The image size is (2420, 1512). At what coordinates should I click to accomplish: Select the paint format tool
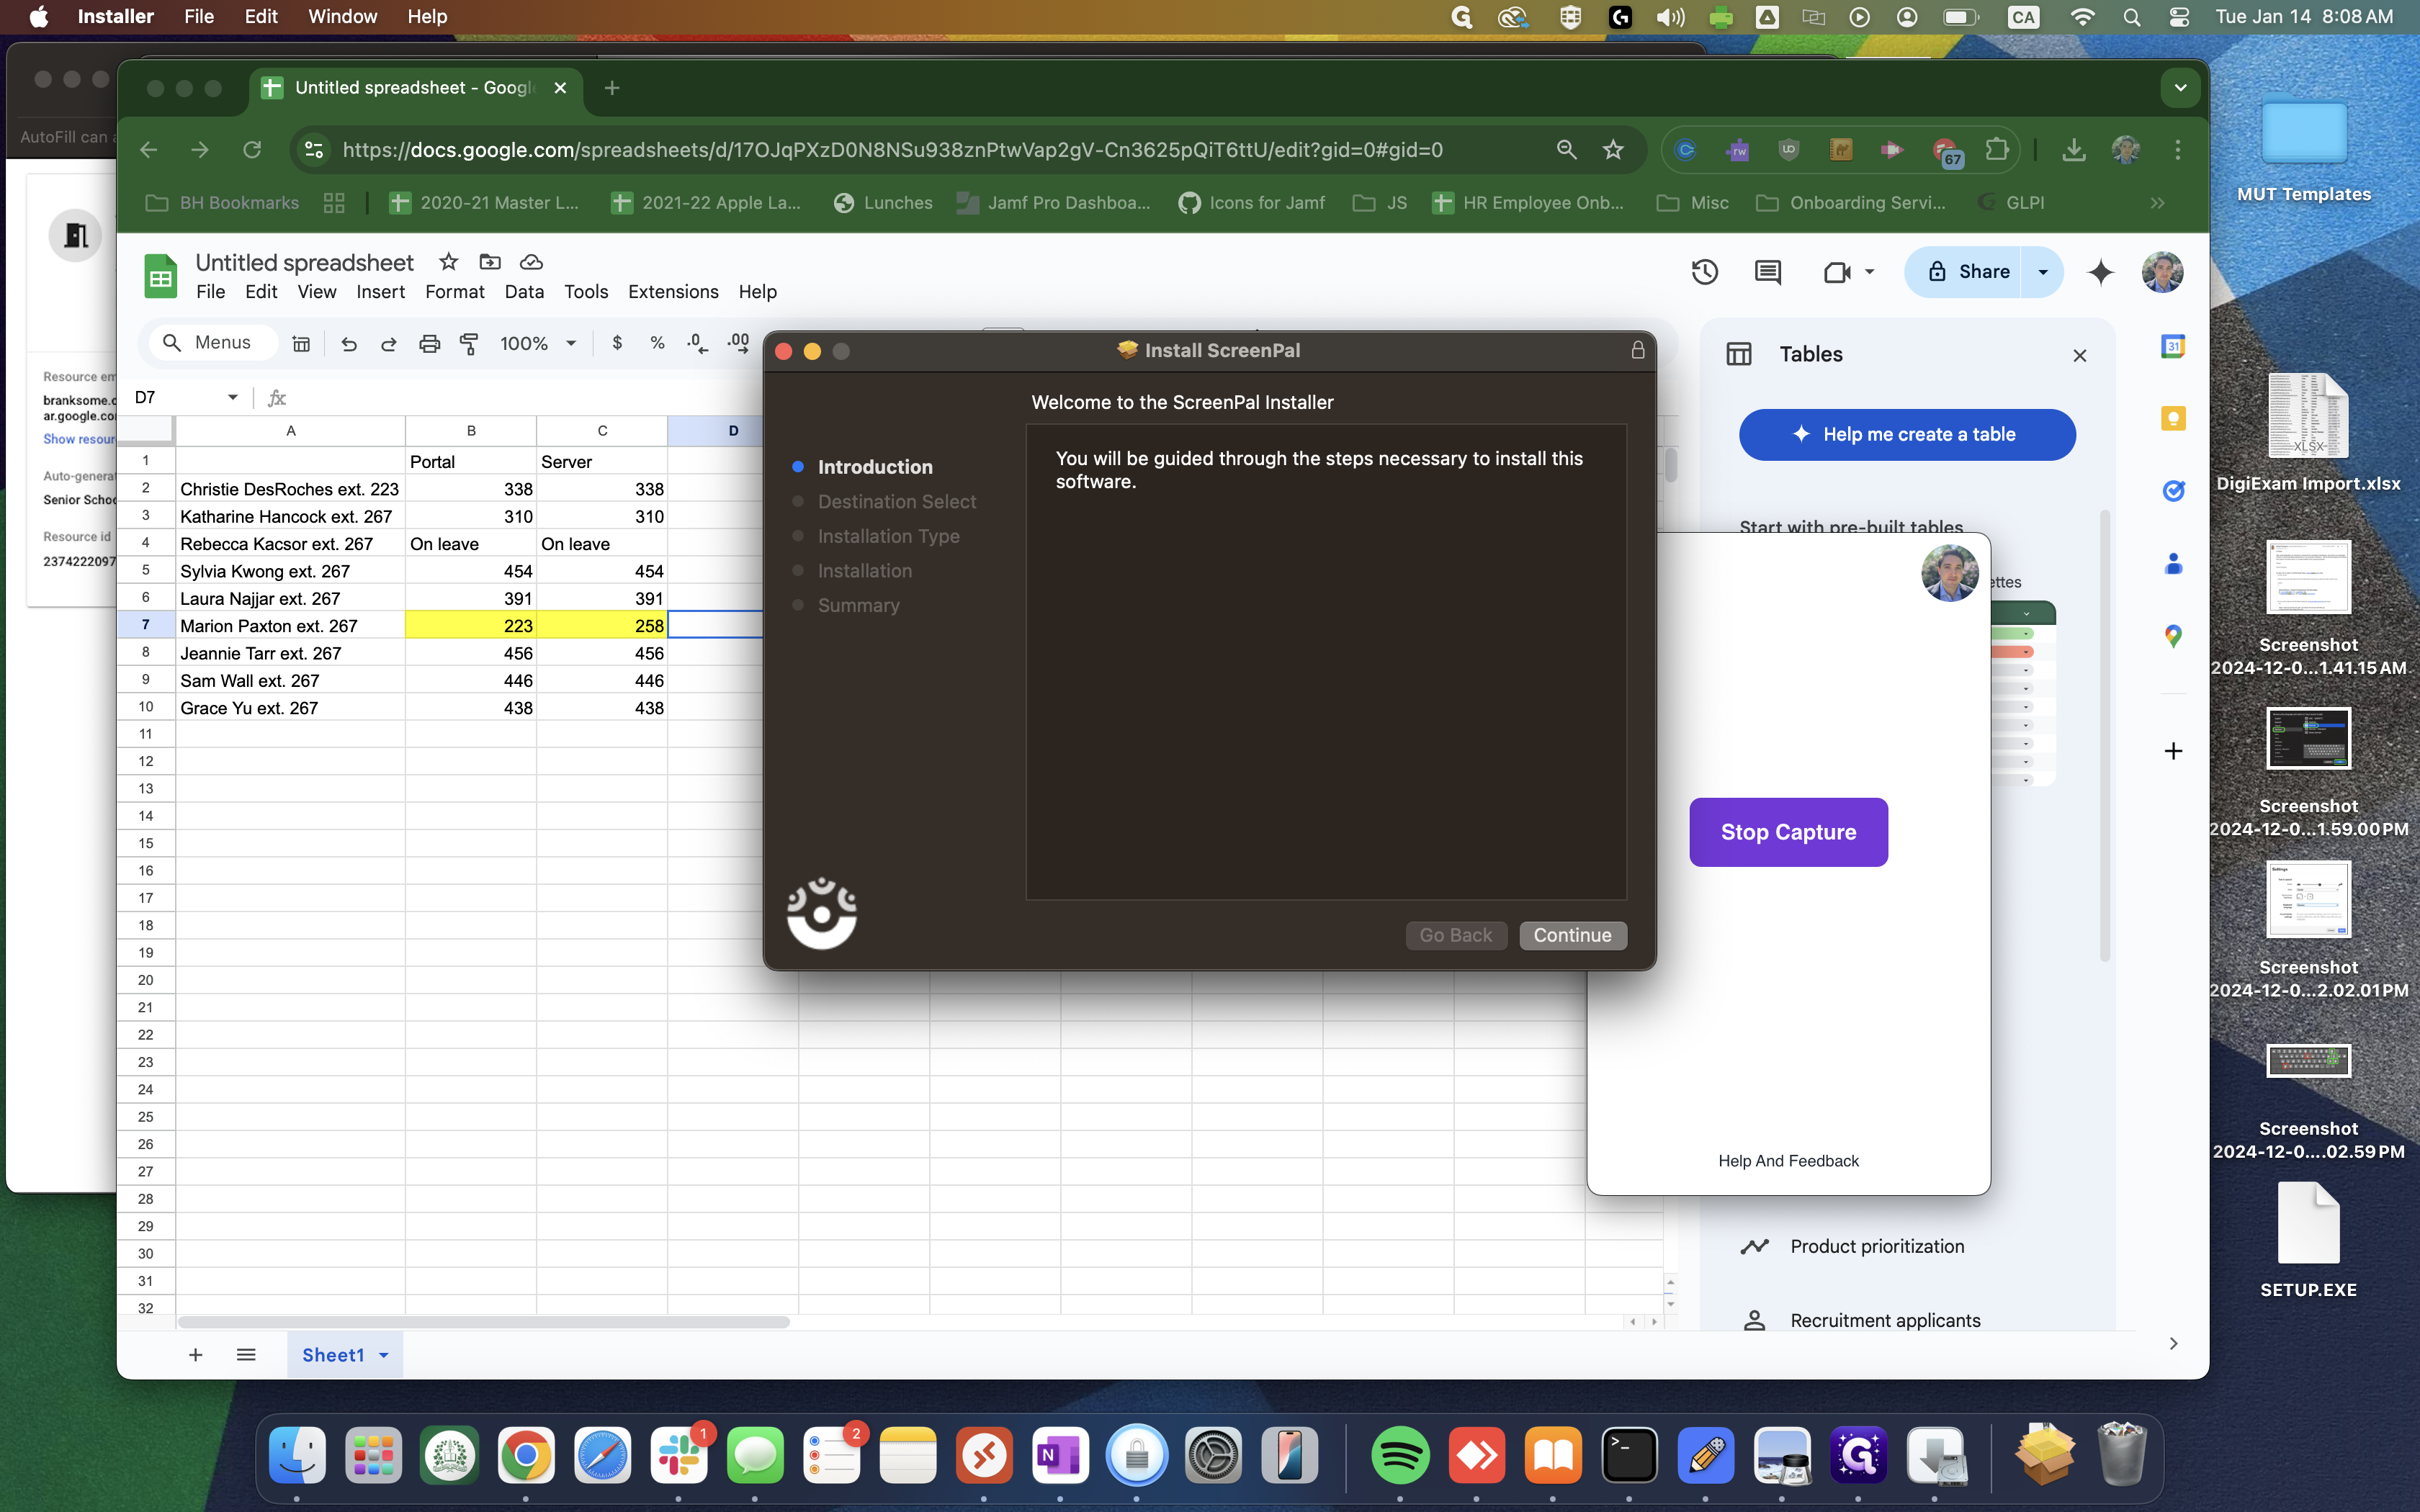(x=469, y=343)
